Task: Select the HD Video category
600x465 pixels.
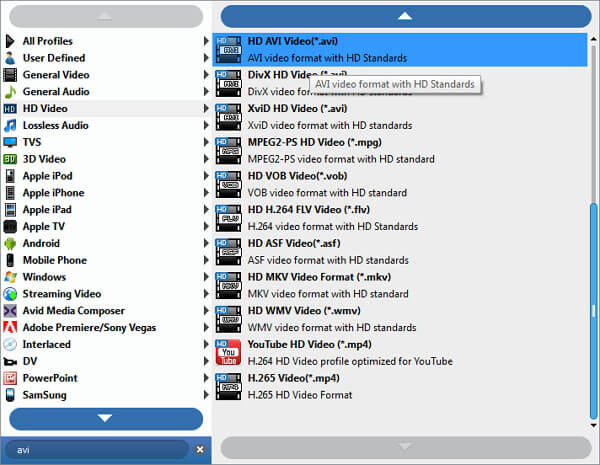Action: coord(45,108)
